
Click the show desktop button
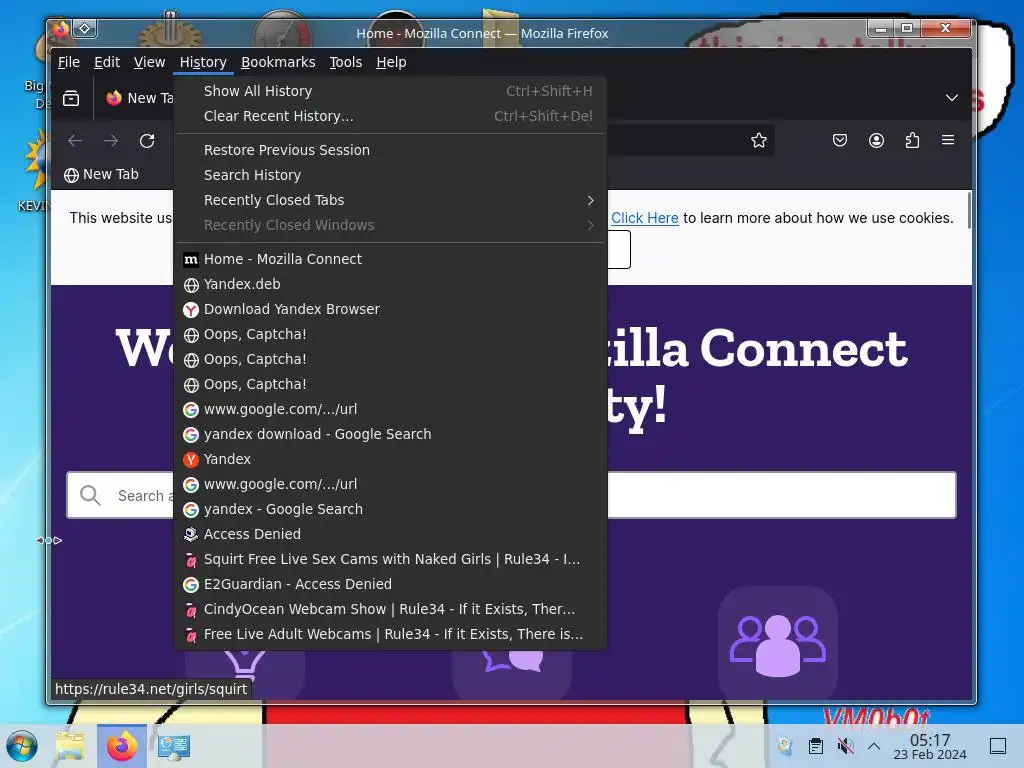998,746
